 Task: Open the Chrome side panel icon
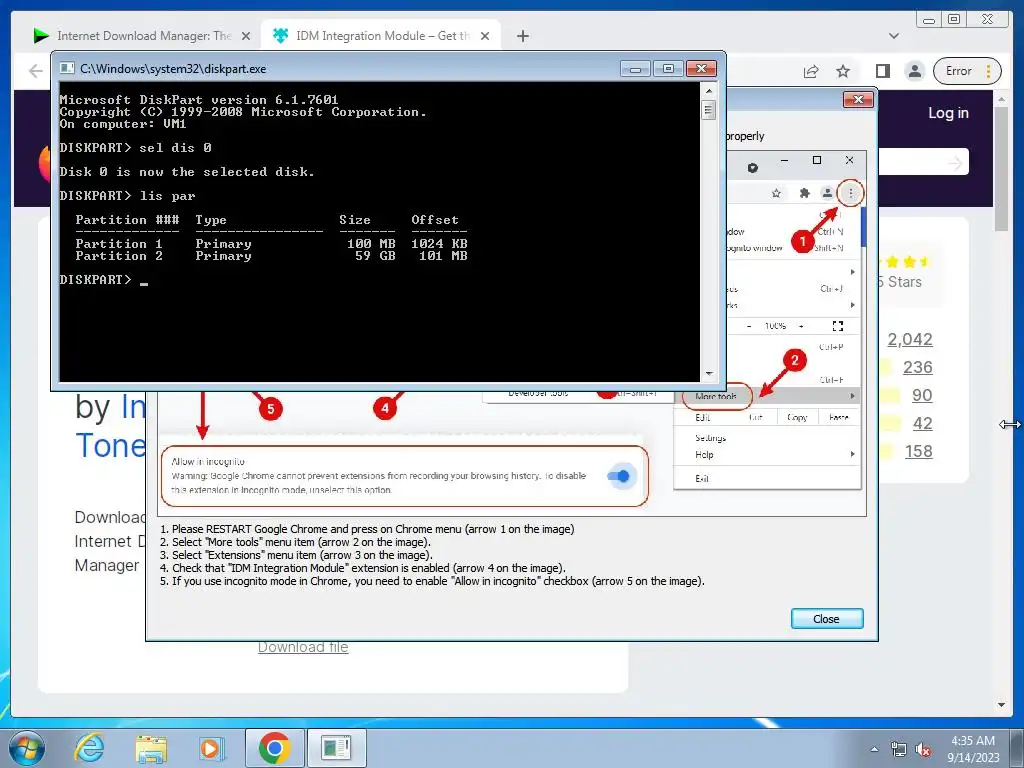(882, 71)
